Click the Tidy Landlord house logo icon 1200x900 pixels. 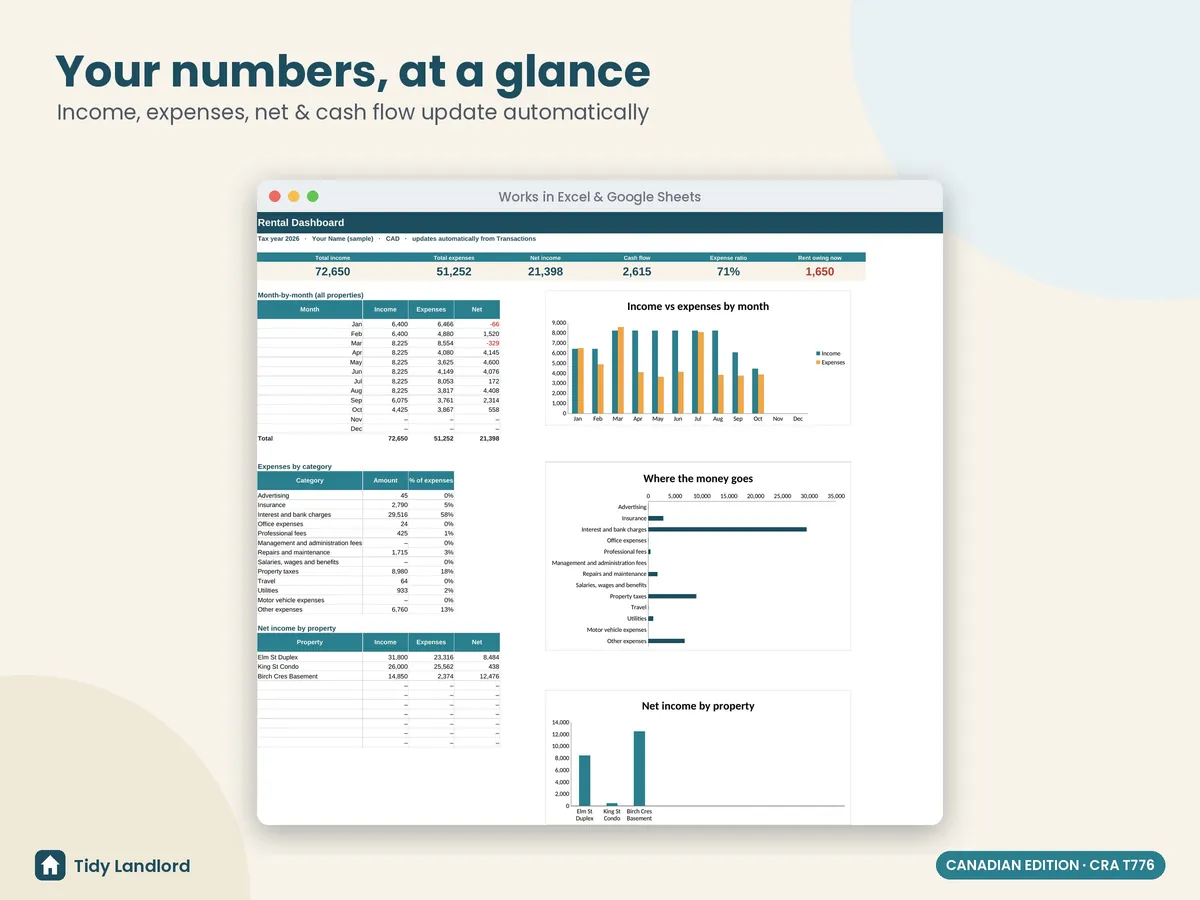click(50, 865)
